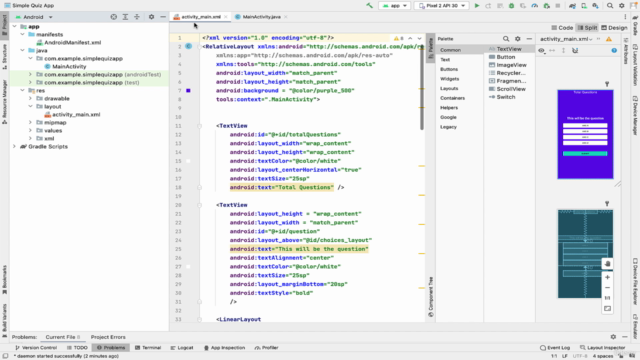Open the search everywhere magnifier
This screenshot has width=640, height=360.
(610, 6)
